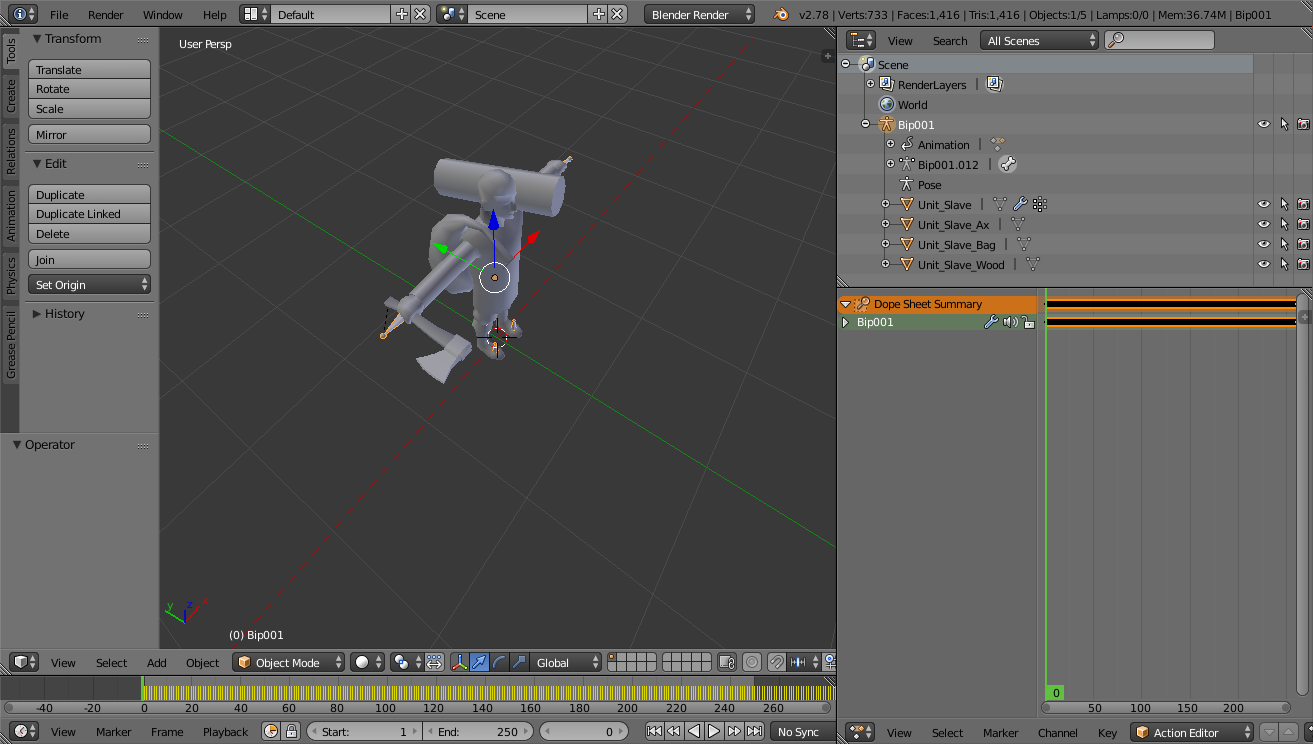
Task: Open viewport shading selector
Action: point(367,662)
